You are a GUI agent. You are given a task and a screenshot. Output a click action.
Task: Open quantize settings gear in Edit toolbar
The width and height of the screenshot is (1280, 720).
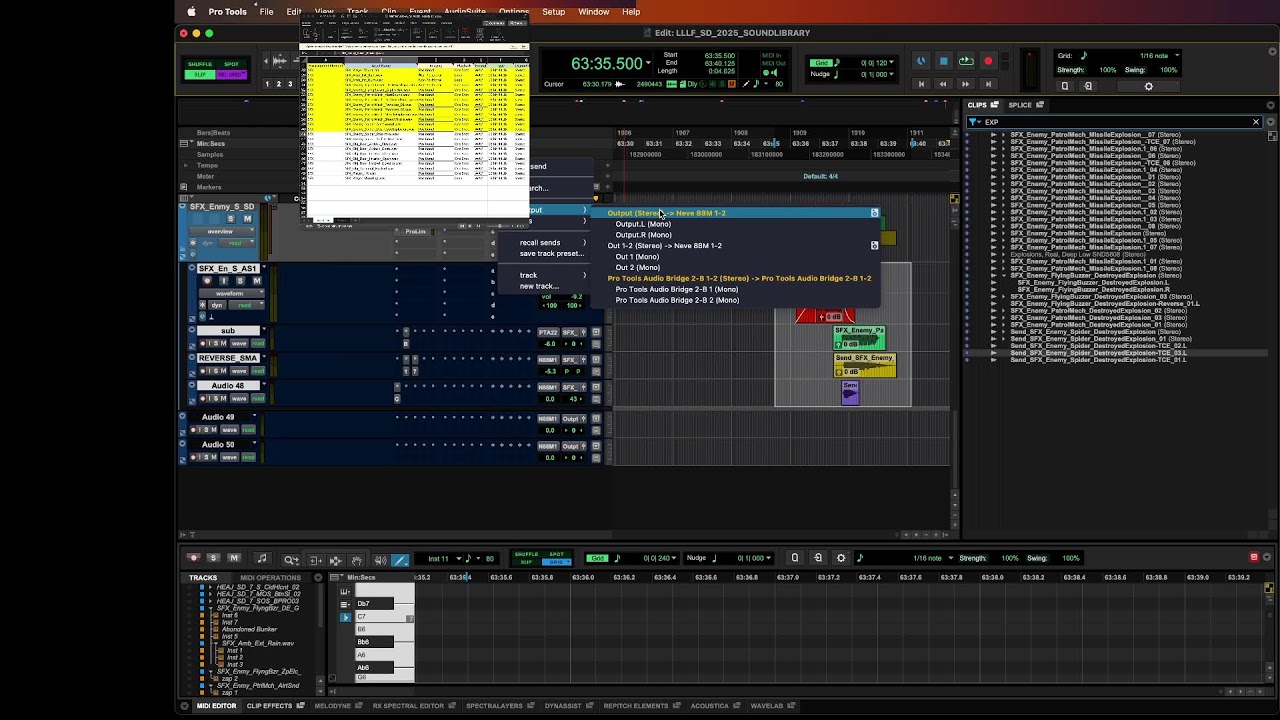(1148, 86)
